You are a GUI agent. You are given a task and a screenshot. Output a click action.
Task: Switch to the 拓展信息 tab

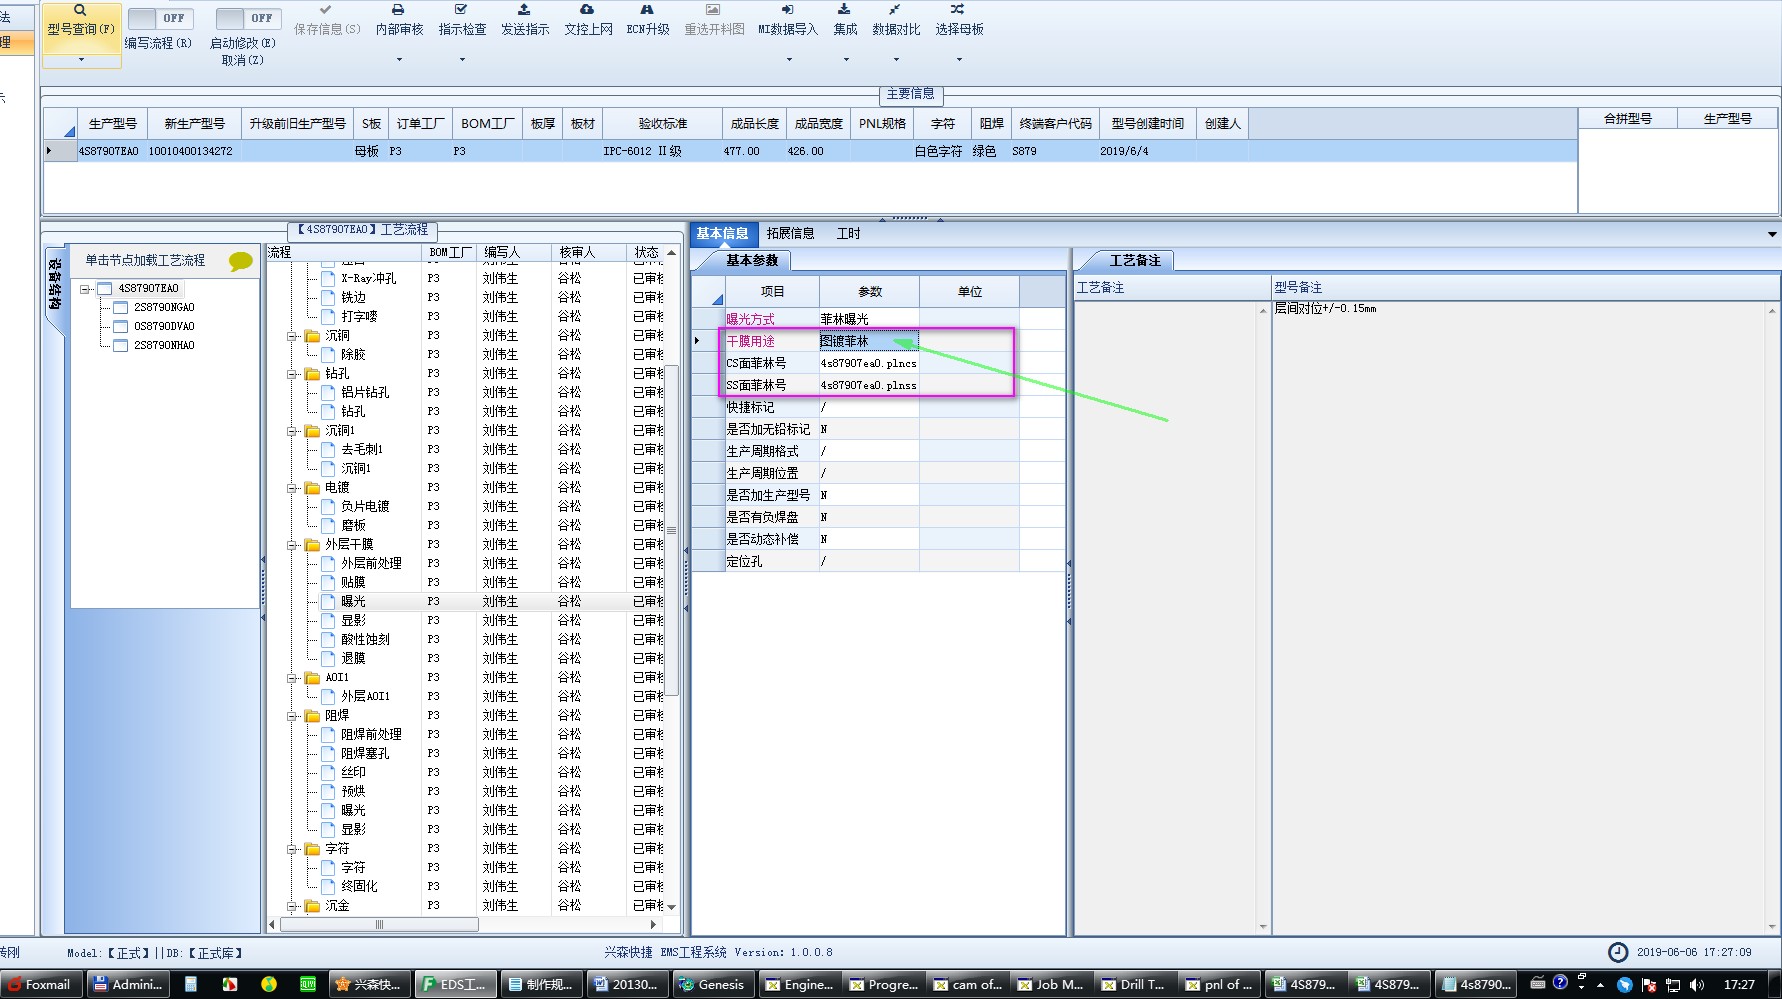point(790,233)
